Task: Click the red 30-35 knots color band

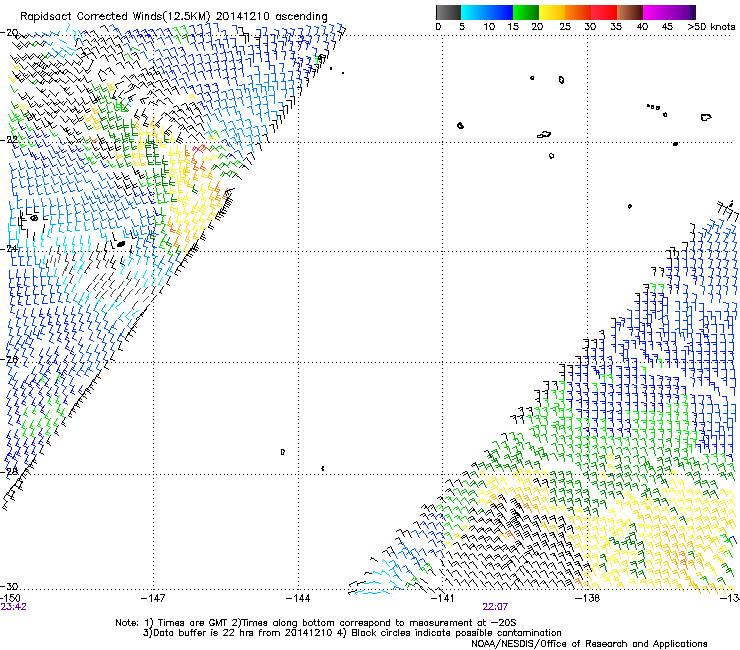Action: [x=604, y=12]
